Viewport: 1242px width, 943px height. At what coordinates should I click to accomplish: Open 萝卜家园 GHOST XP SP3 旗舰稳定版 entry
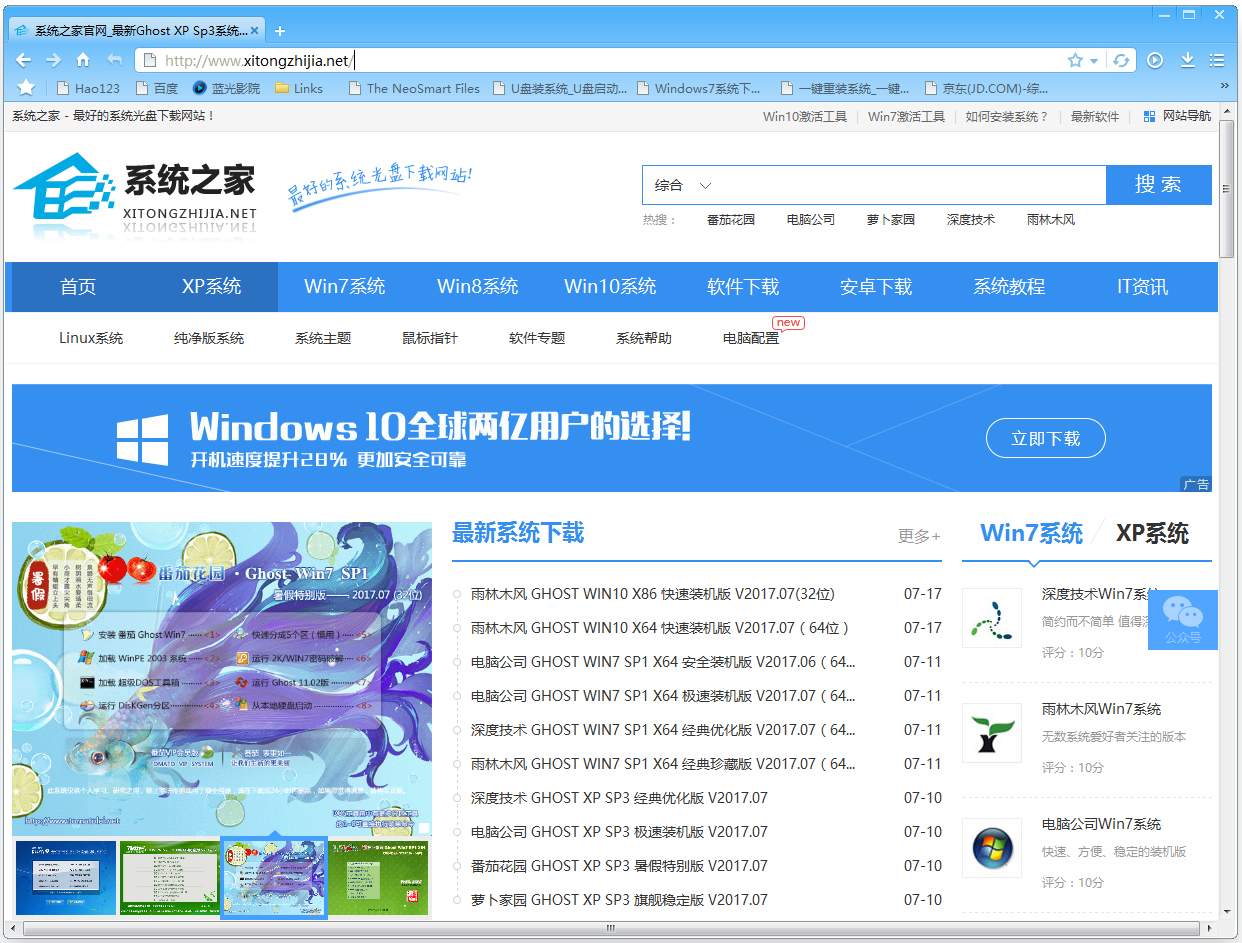point(619,900)
